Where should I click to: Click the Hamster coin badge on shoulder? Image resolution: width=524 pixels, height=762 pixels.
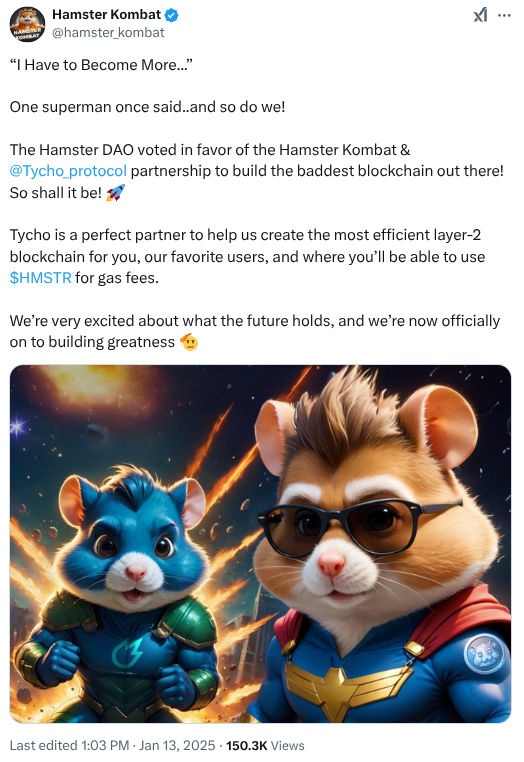485,654
